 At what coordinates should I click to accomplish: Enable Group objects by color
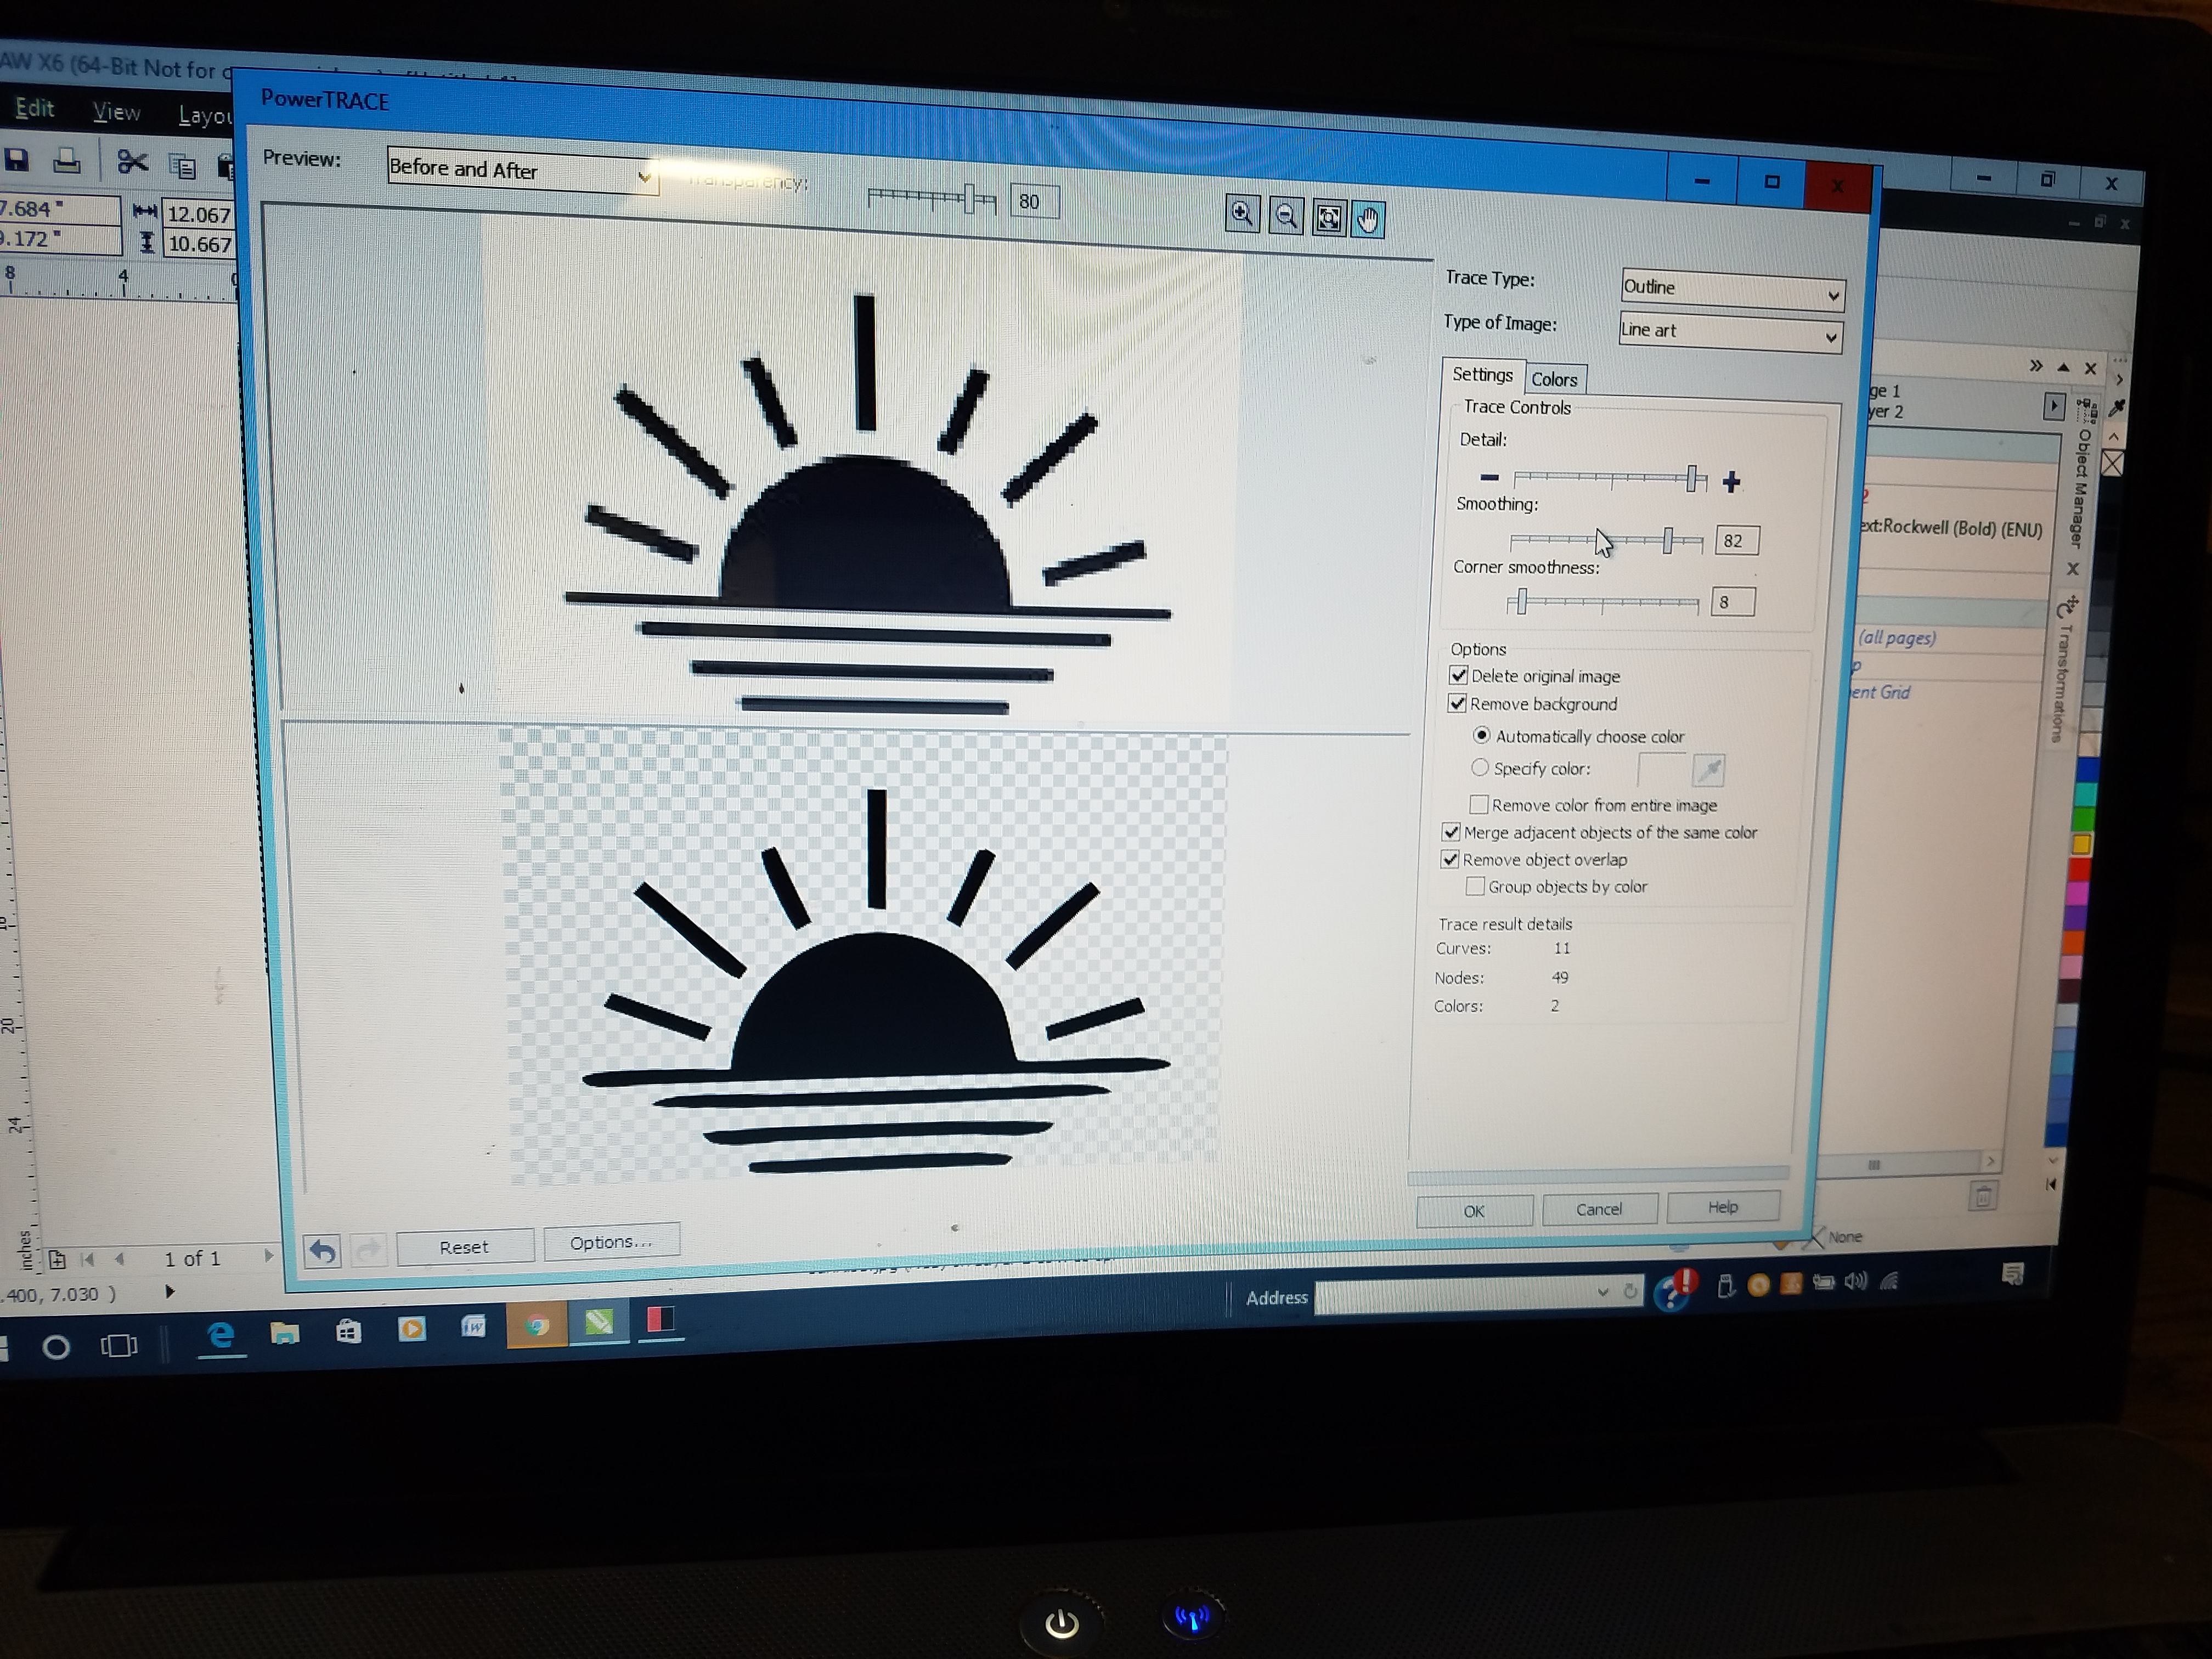pyautogui.click(x=1475, y=886)
